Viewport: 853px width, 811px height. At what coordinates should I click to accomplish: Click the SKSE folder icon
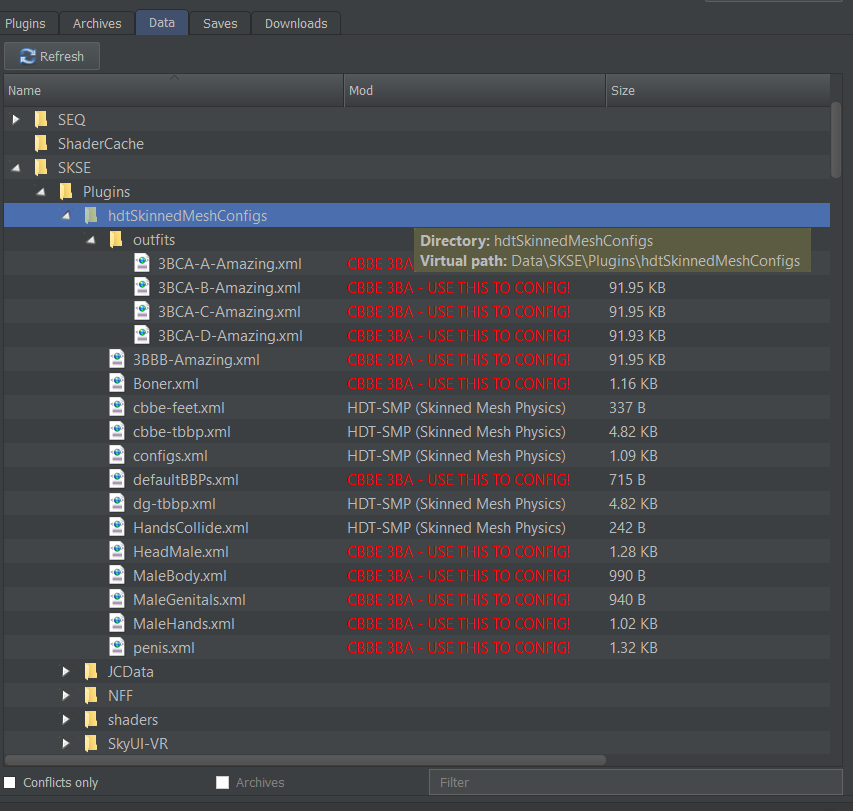tap(41, 167)
